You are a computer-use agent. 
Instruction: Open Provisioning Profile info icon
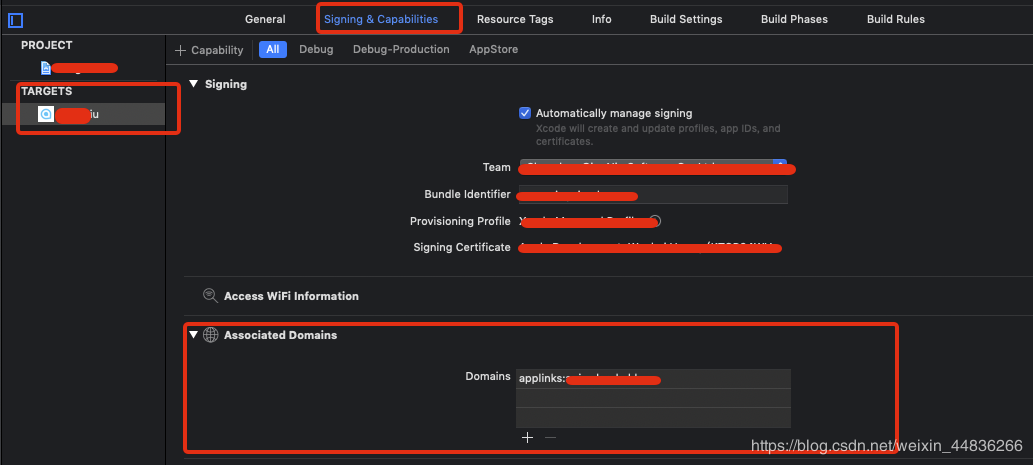[x=654, y=221]
